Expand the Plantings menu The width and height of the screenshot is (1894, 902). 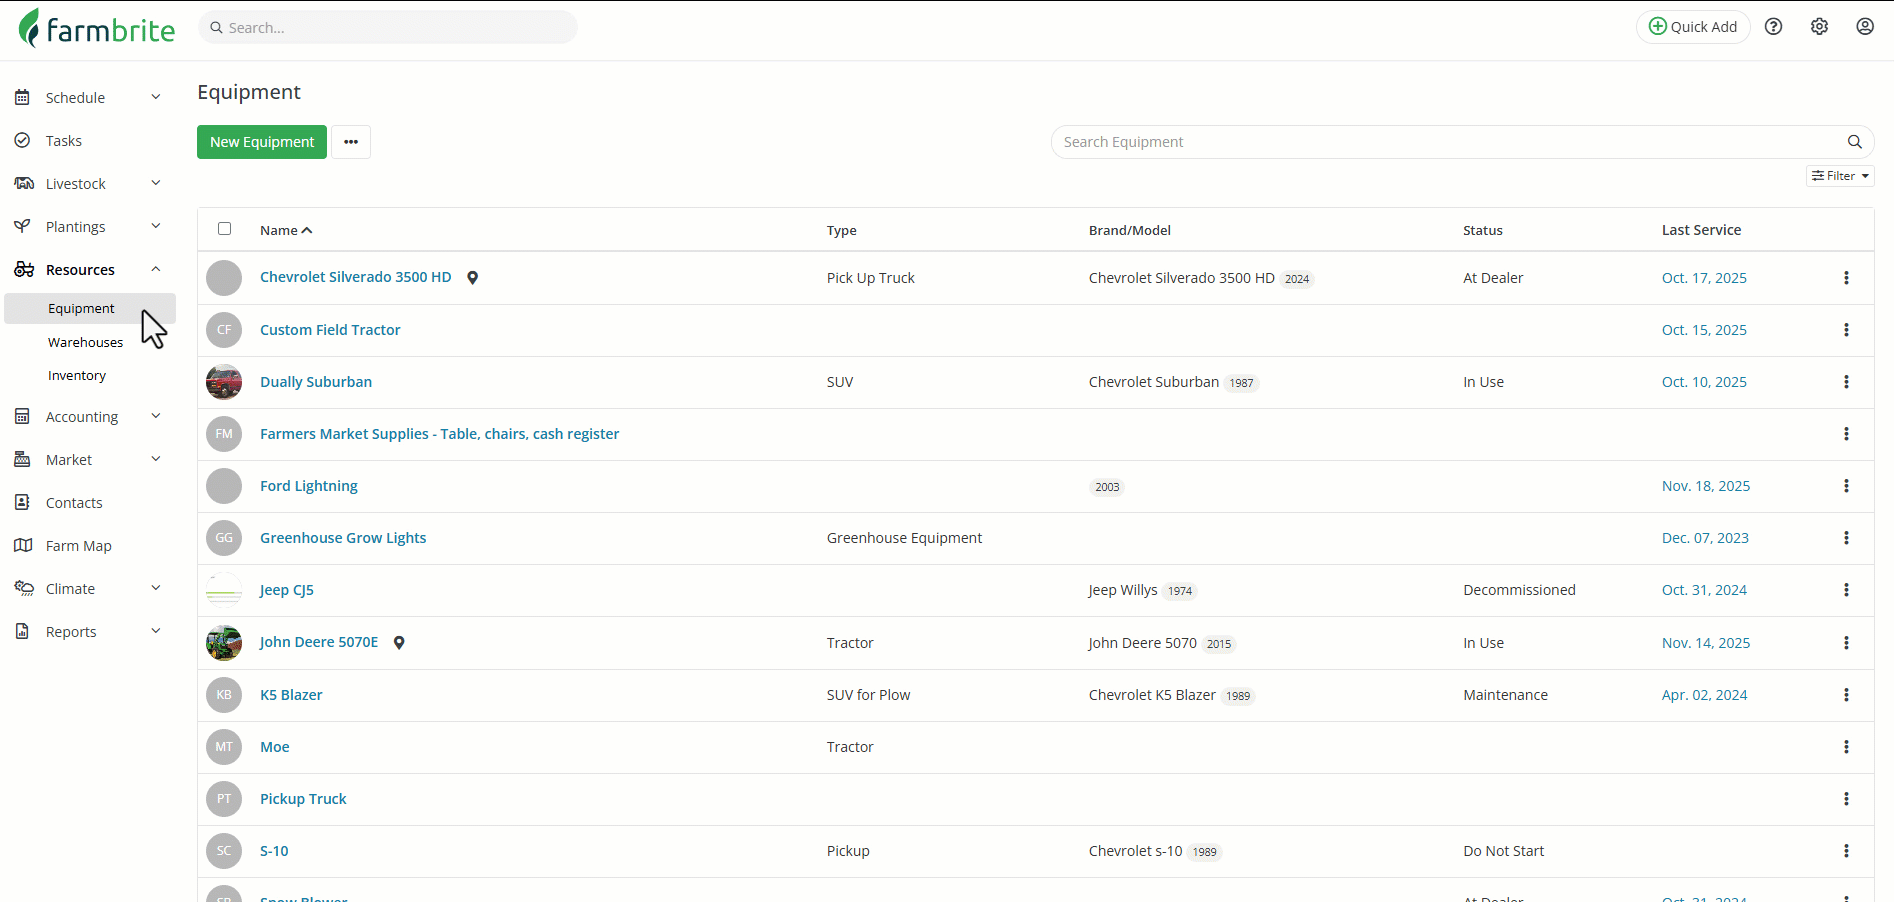[x=156, y=226]
